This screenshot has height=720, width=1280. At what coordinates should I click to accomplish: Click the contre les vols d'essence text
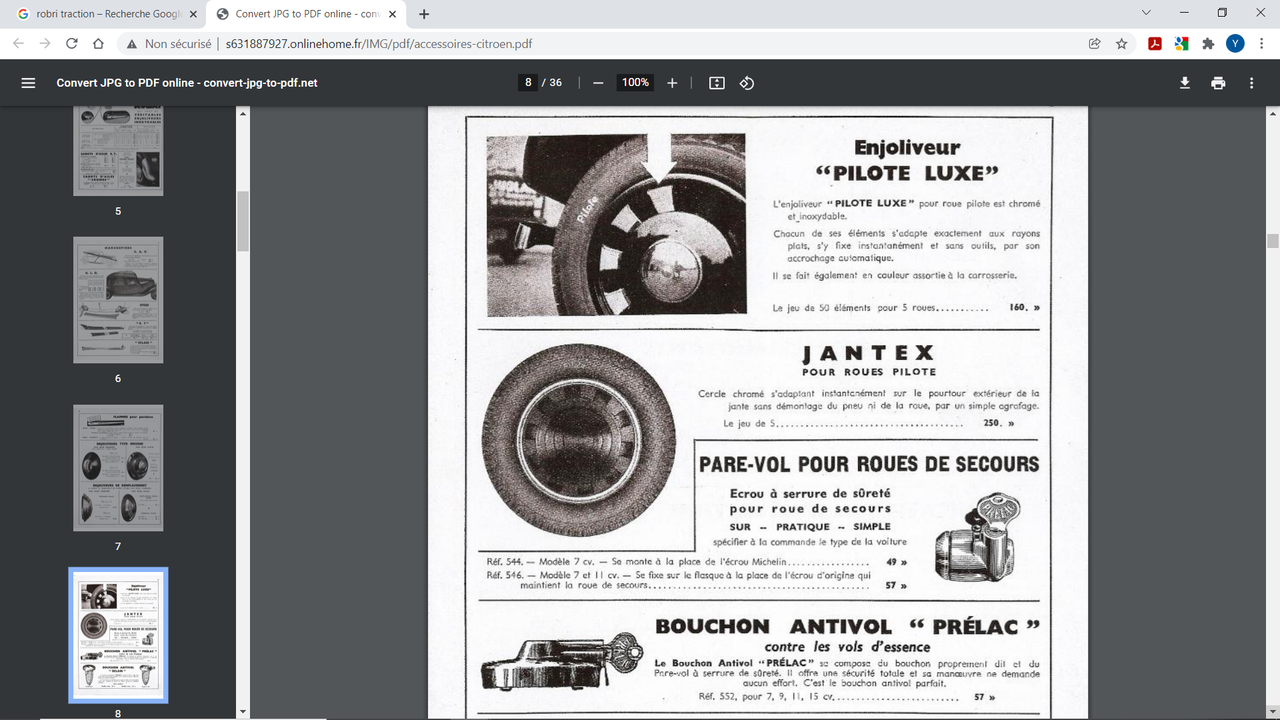847,647
